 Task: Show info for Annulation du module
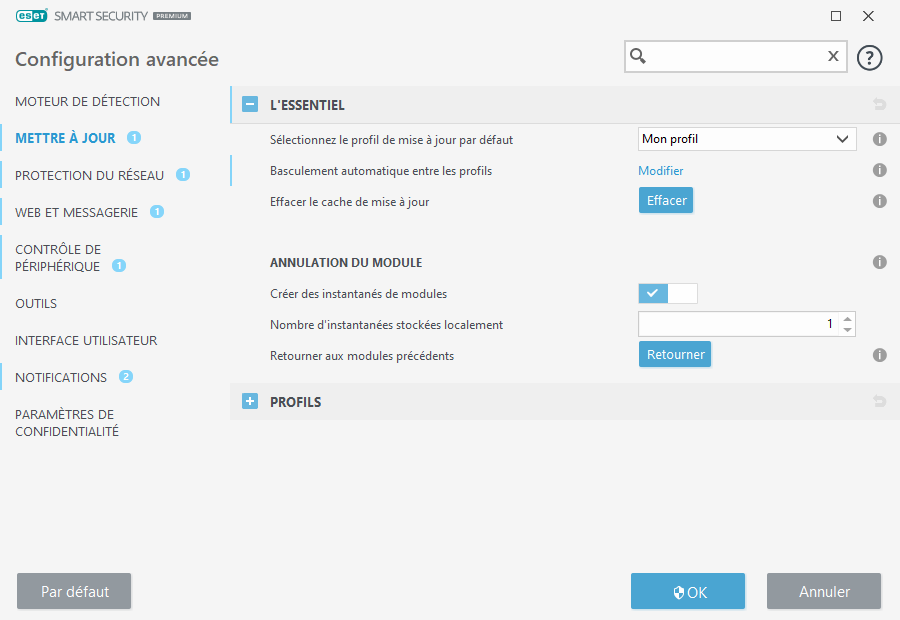pyautogui.click(x=879, y=262)
